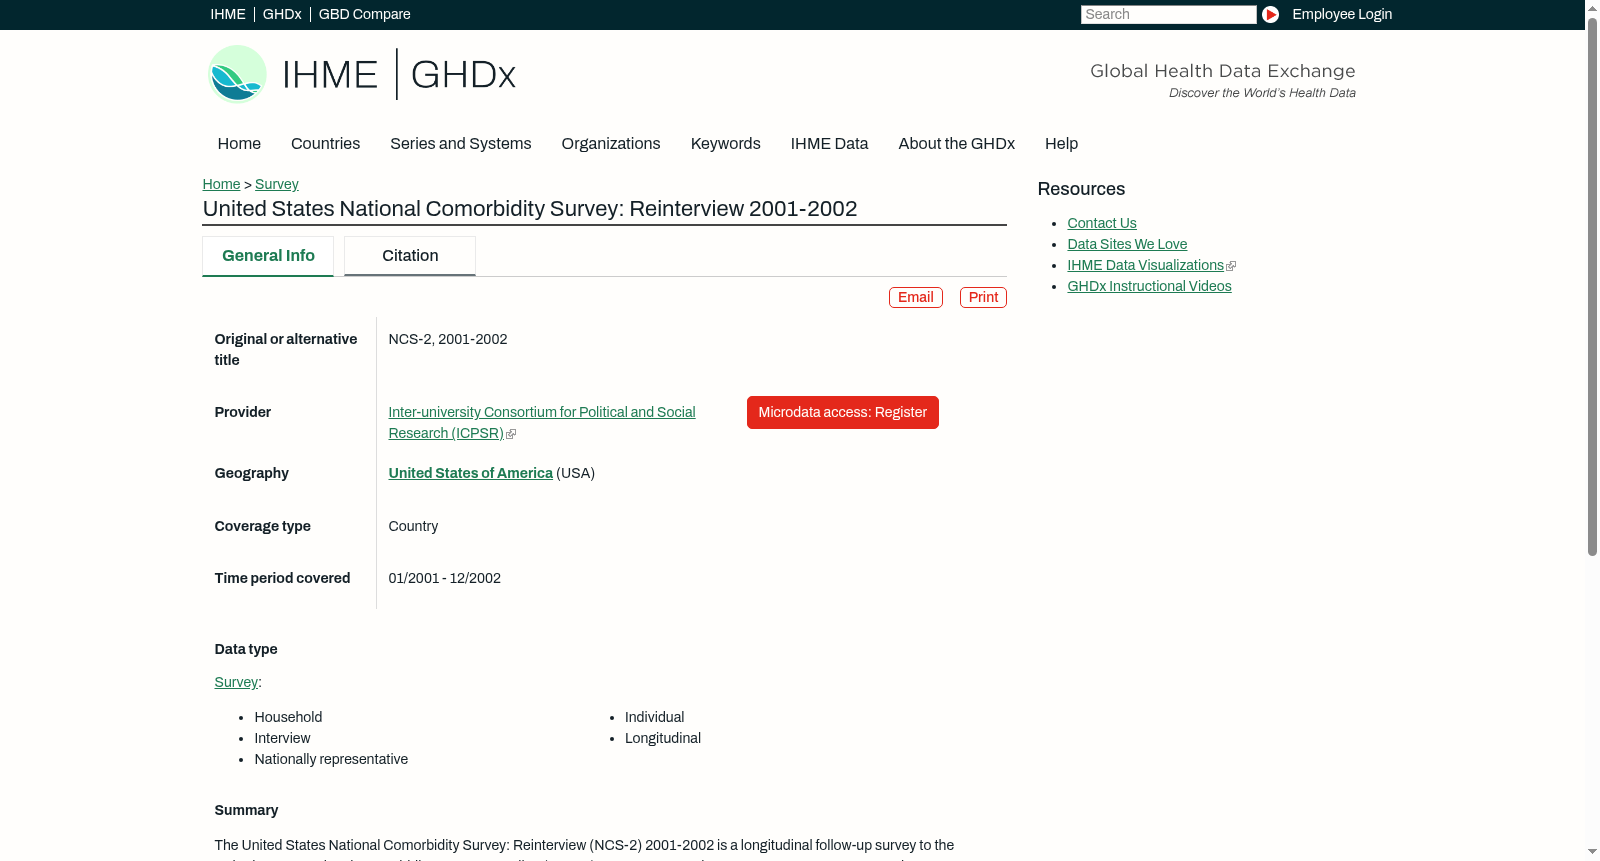Click the Employee Login link
The width and height of the screenshot is (1600, 861).
click(x=1342, y=14)
